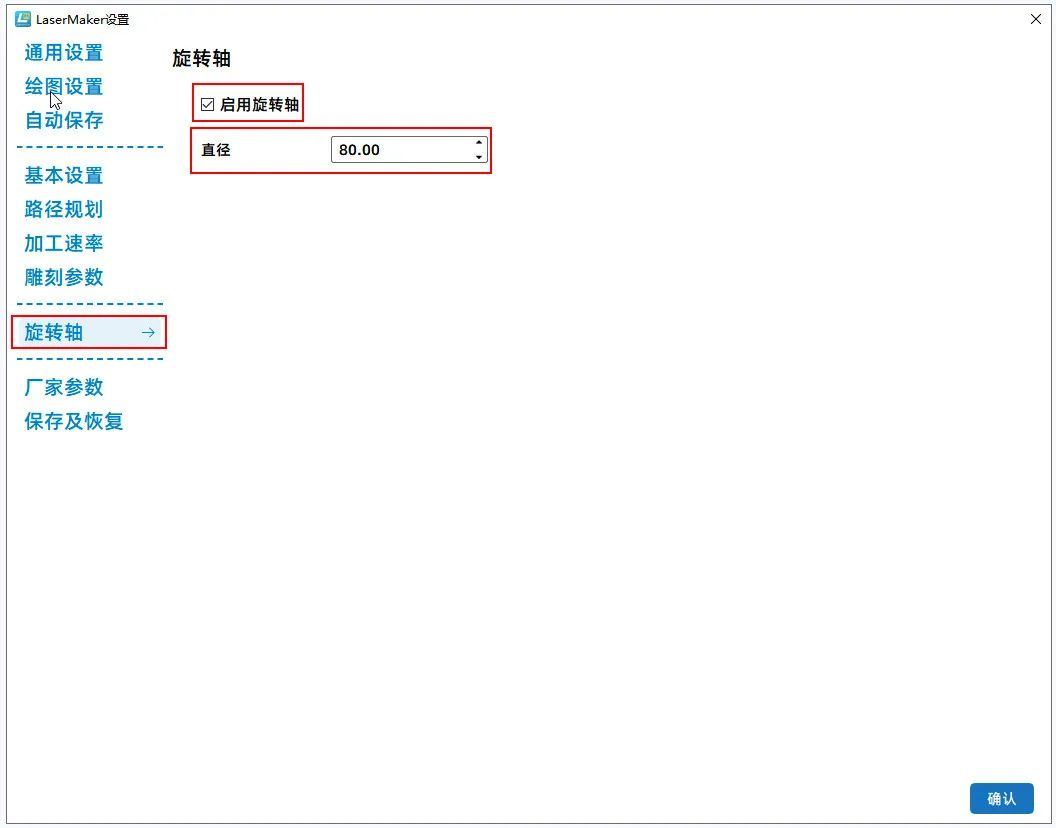The height and width of the screenshot is (828, 1056).
Task: Select the 旋转轴 sidebar item
Action: coord(54,332)
